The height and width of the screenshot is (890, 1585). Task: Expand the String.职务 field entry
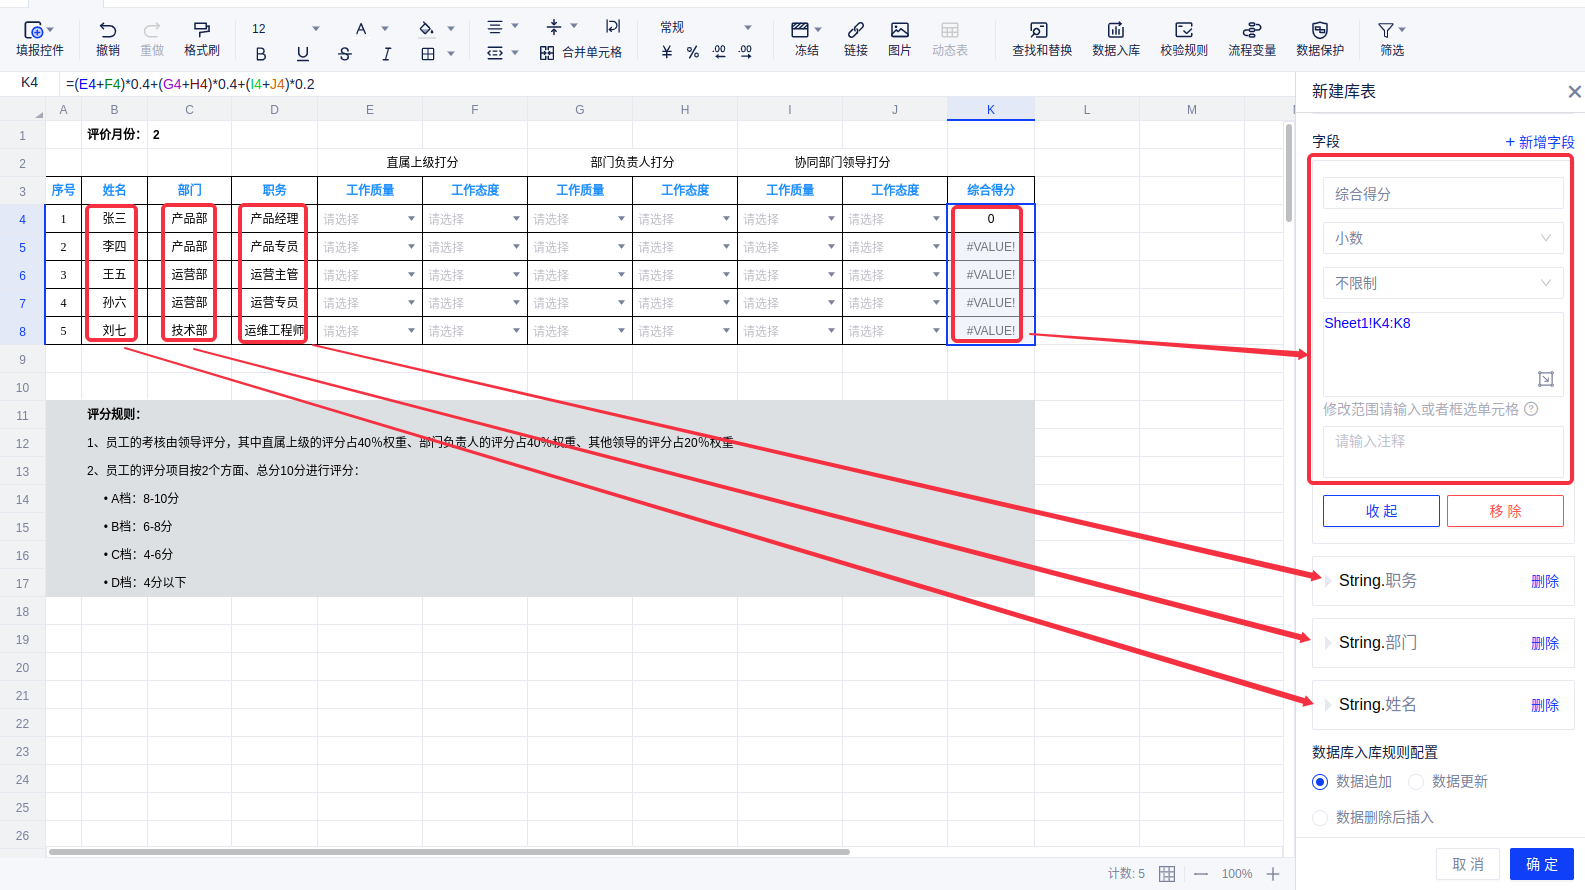pos(1329,581)
